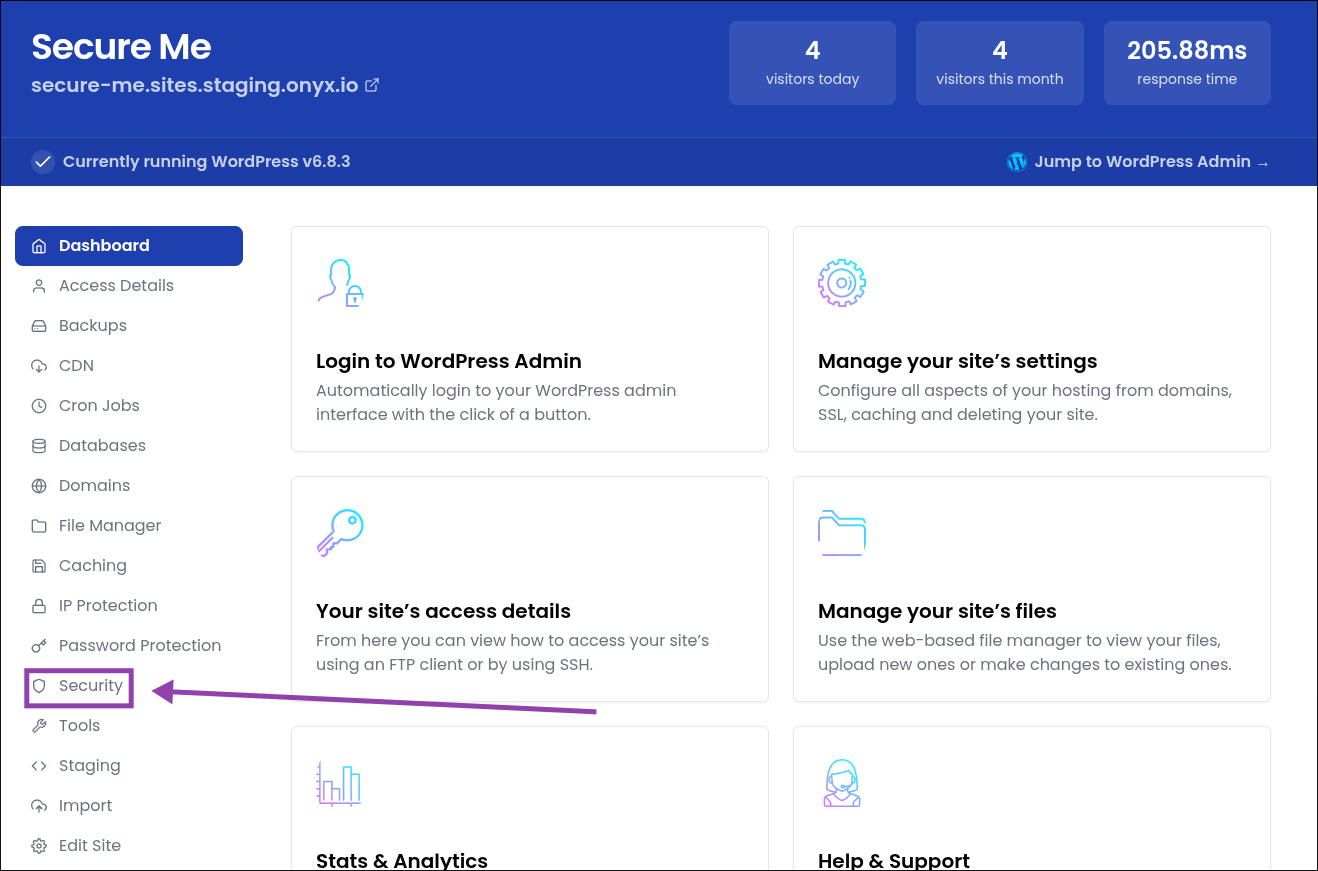The width and height of the screenshot is (1318, 871).
Task: Click the Databases cylinder icon
Action: [x=39, y=446]
